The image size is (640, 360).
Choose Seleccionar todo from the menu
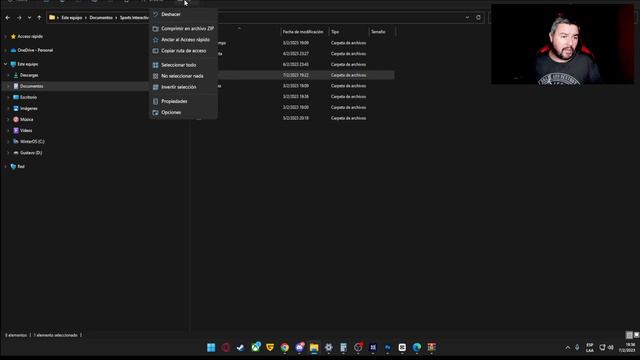click(x=183, y=65)
